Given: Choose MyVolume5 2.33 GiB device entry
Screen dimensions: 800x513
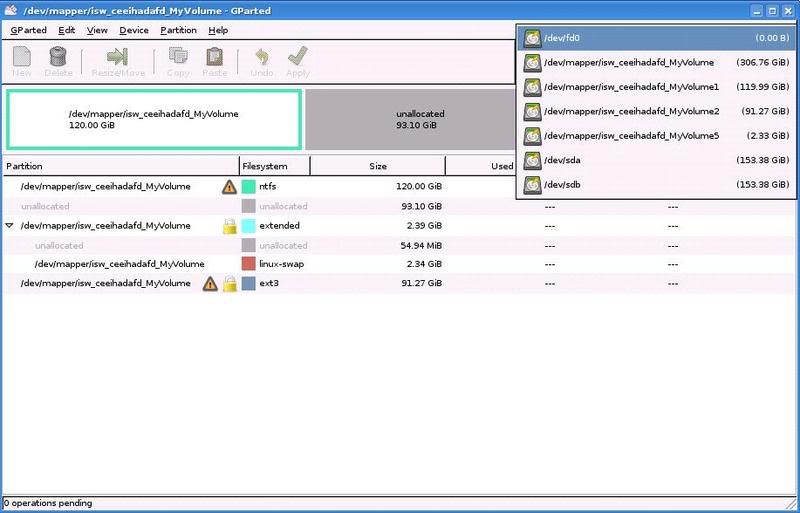Looking at the screenshot, I should coord(656,136).
